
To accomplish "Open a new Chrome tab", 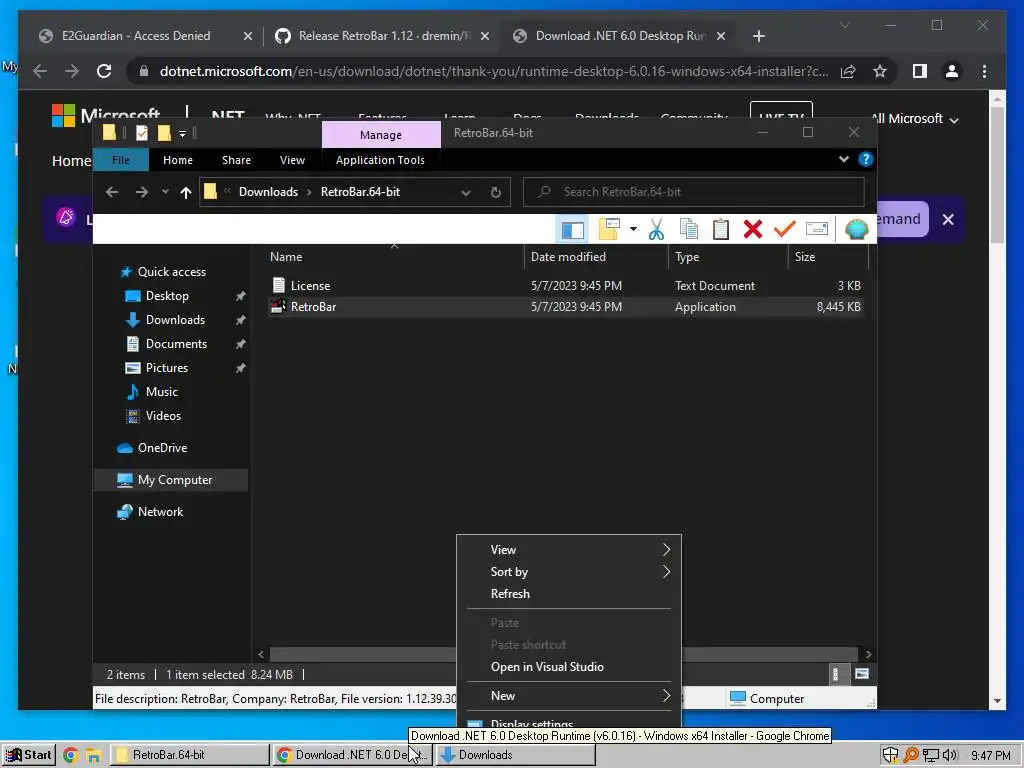I will point(758,36).
